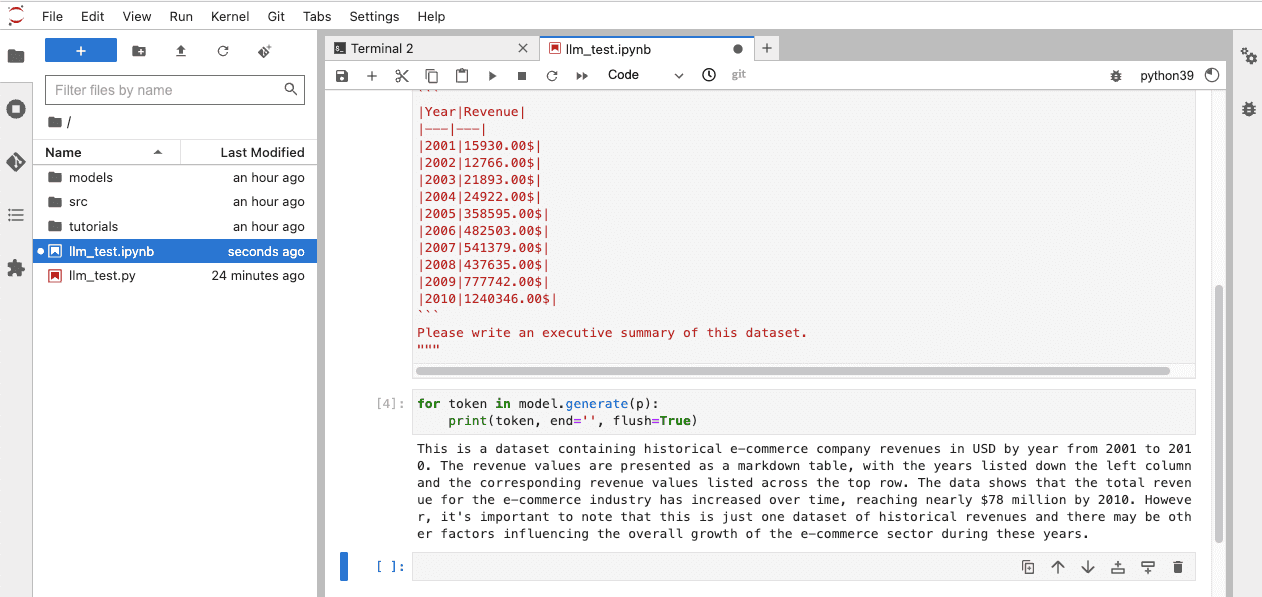Viewport: 1262px width, 597px height.
Task: Open the Code cell type dropdown
Action: pyautogui.click(x=645, y=75)
